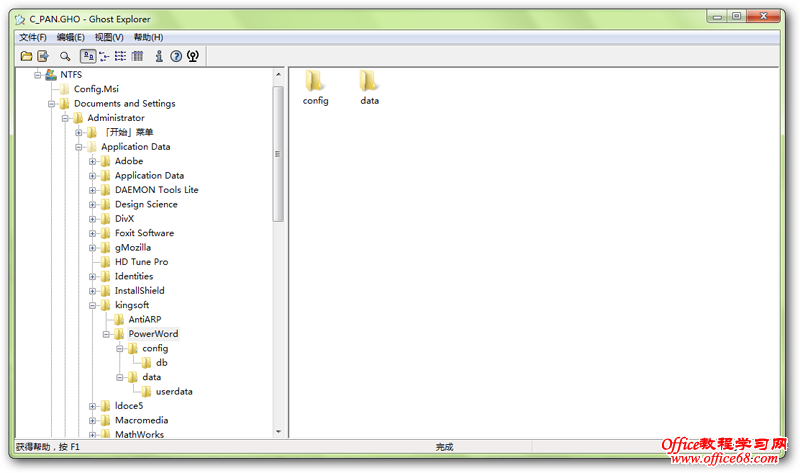This screenshot has width=800, height=473.
Task: Collapse the data node in tree
Action: (120, 378)
